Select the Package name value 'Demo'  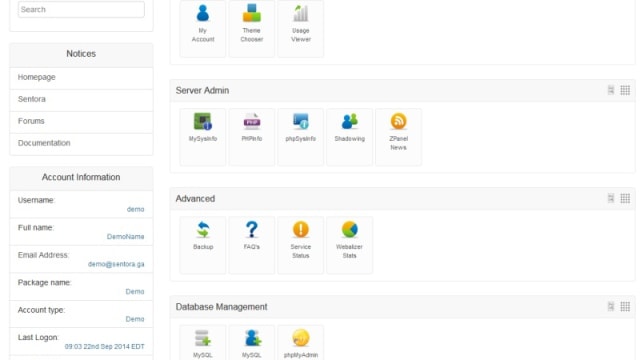135,291
